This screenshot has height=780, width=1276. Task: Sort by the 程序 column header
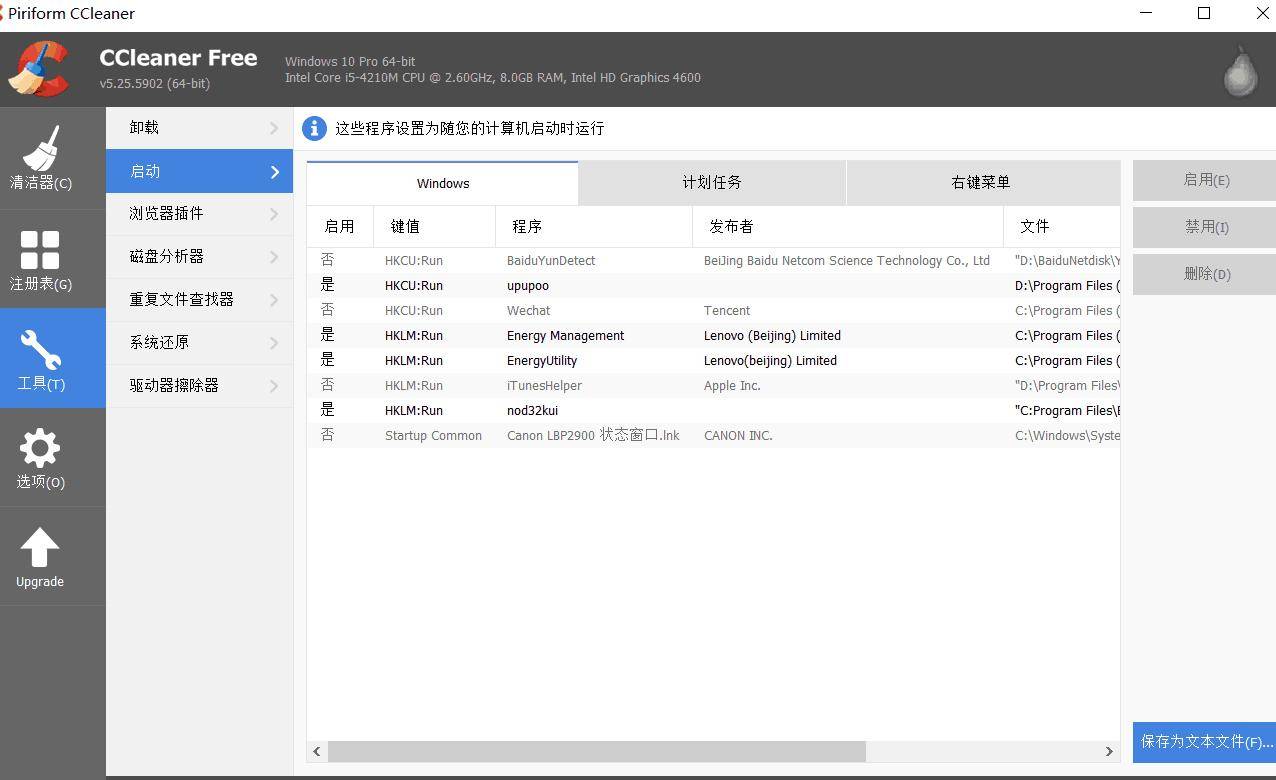[594, 226]
